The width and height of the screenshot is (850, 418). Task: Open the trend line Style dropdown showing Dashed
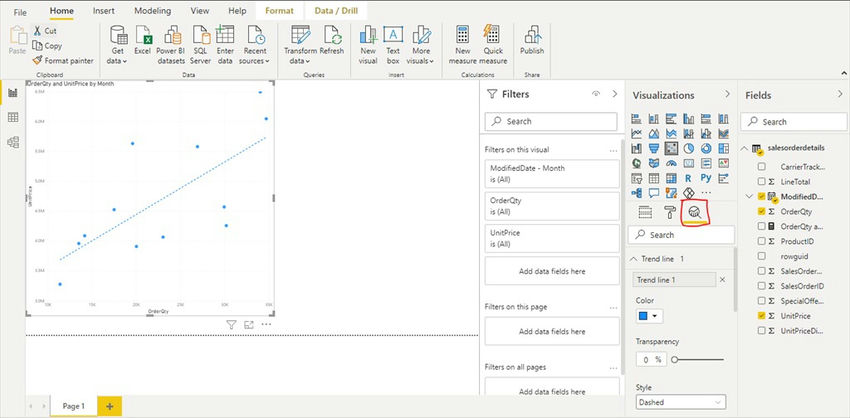(x=680, y=402)
